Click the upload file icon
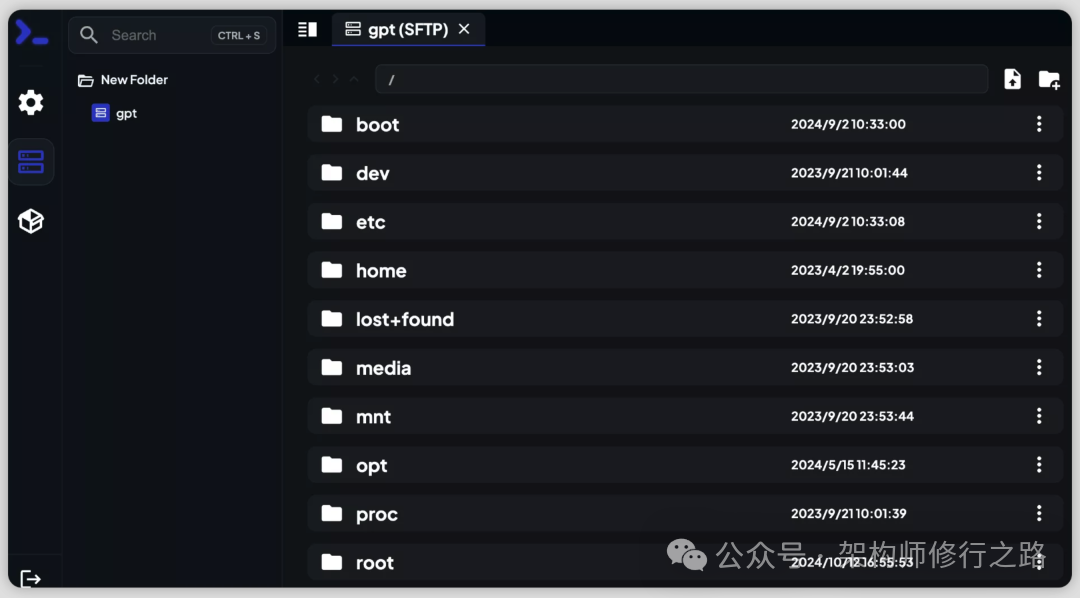The image size is (1080, 598). tap(1012, 80)
